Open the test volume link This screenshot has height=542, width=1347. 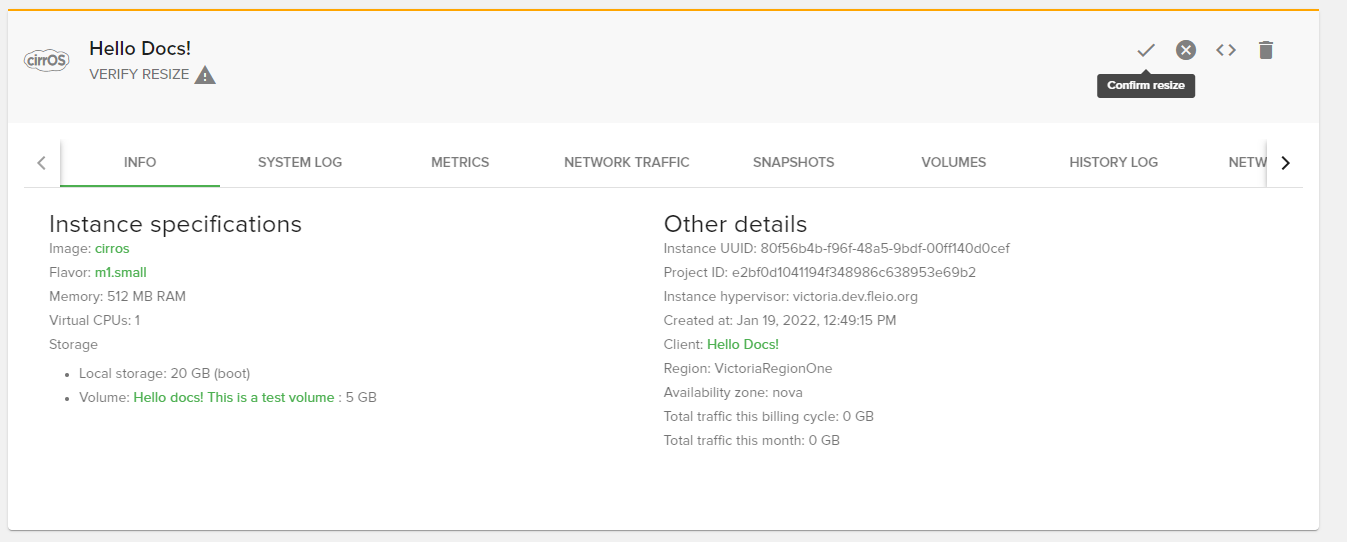(234, 397)
